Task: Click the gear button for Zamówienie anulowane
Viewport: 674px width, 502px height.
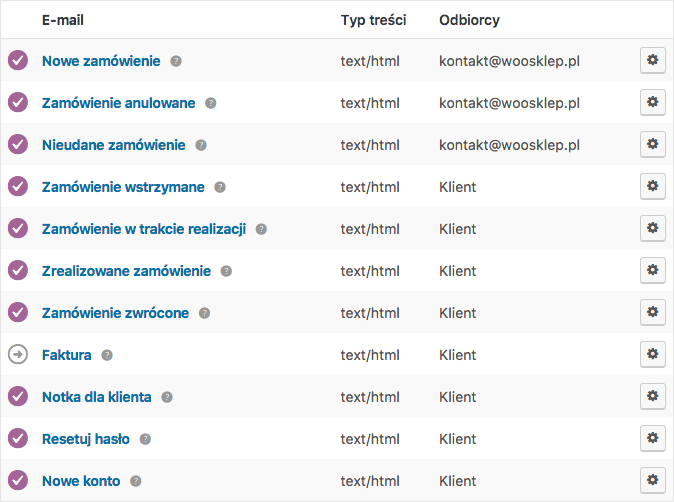Action: coord(653,102)
